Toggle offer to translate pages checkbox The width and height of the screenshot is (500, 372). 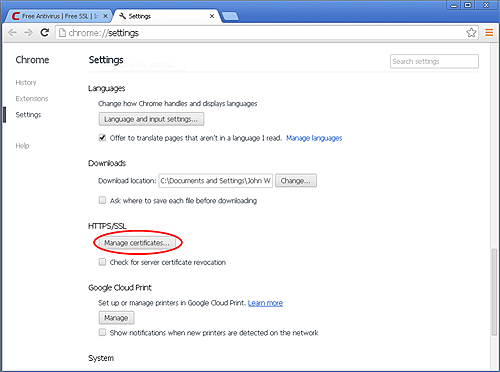pyautogui.click(x=102, y=138)
